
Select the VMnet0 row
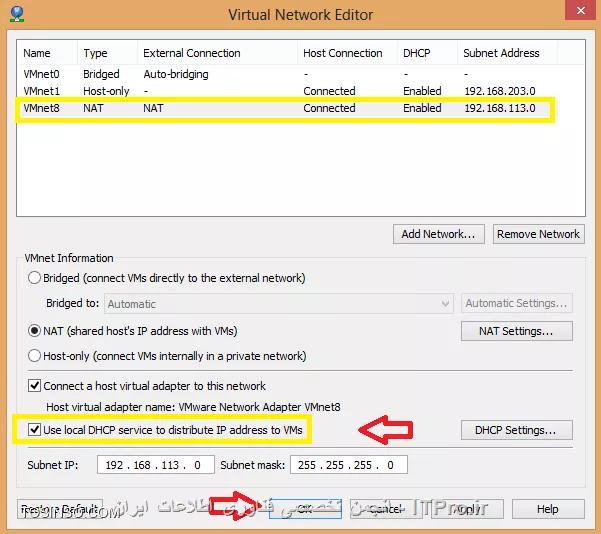tap(287, 74)
